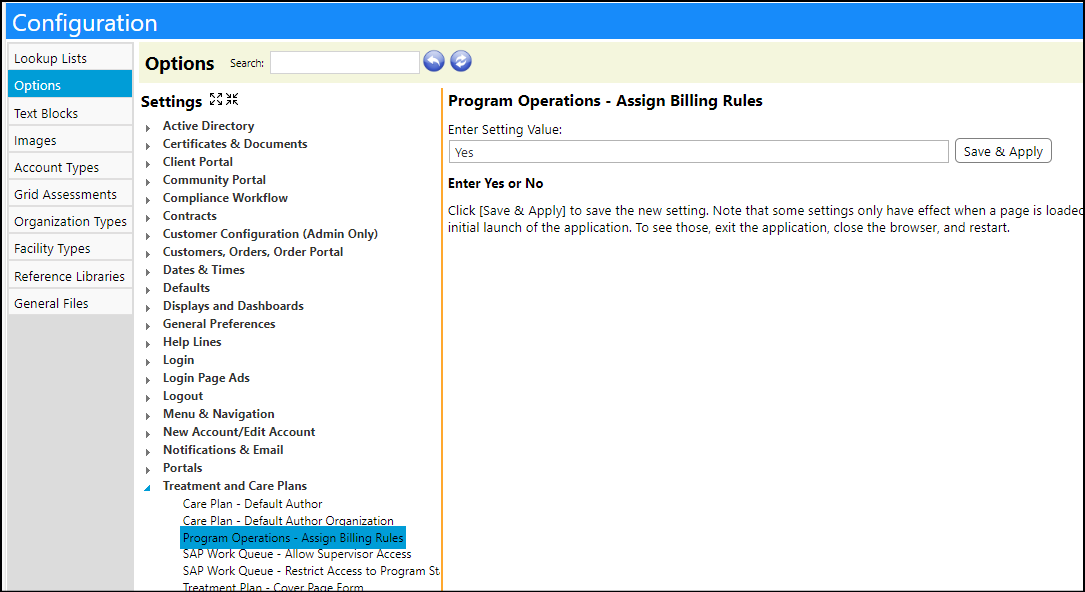Expand the Compliance Workflow node
This screenshot has width=1085, height=592.
(148, 200)
